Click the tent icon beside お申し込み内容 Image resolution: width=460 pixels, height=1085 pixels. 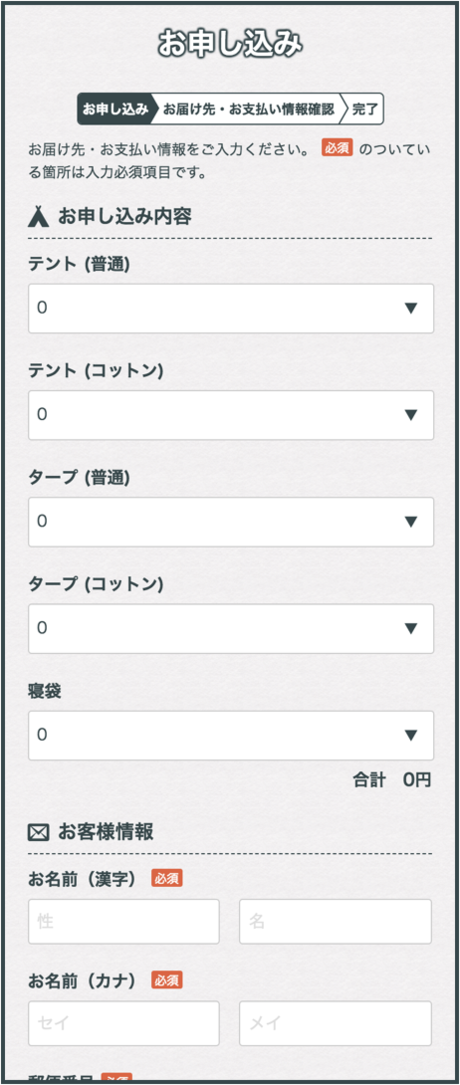point(38,217)
